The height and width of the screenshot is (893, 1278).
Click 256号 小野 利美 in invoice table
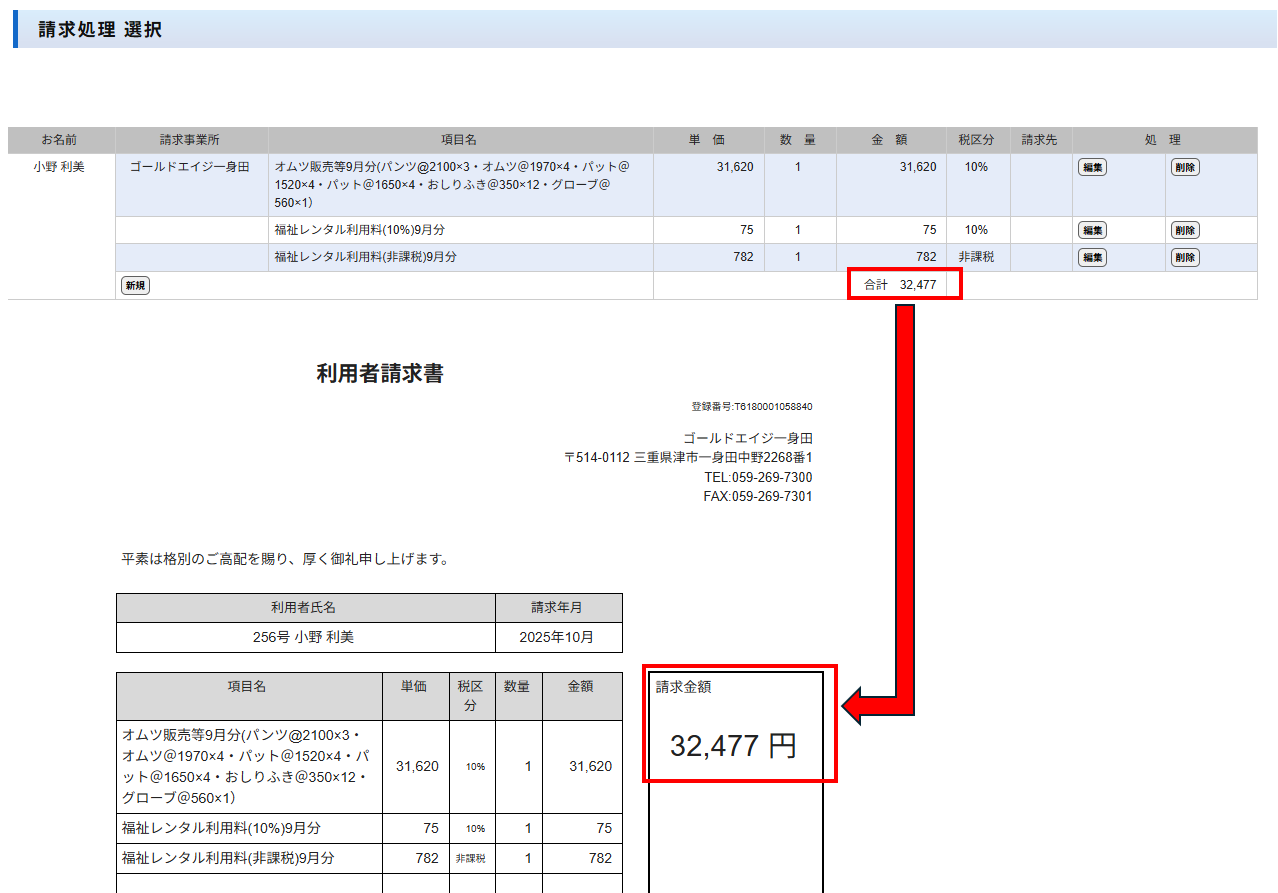coord(304,637)
